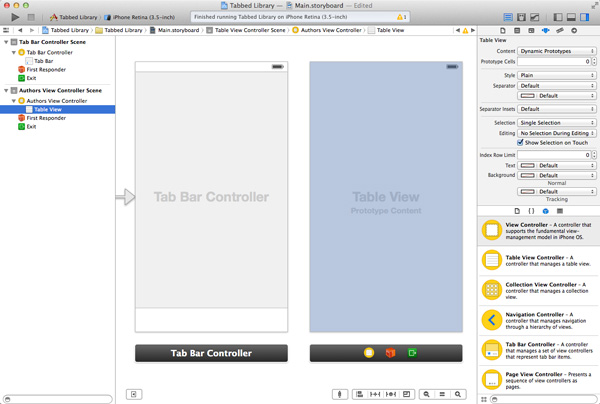
Task: Open the Style dropdown set to Plain
Action: tap(557, 75)
